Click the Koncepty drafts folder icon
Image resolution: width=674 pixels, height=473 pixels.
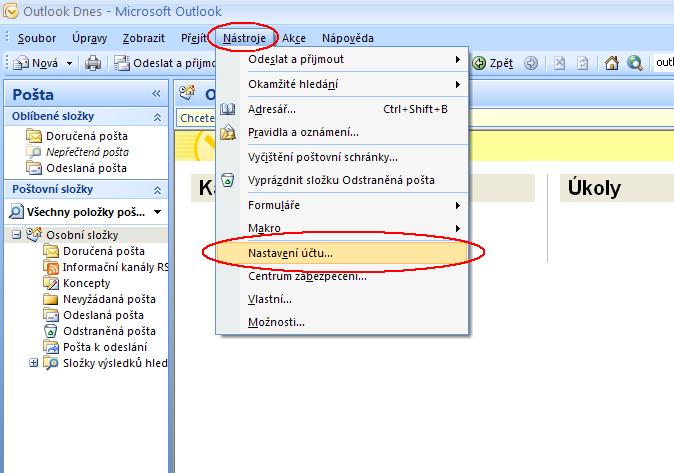[x=51, y=283]
